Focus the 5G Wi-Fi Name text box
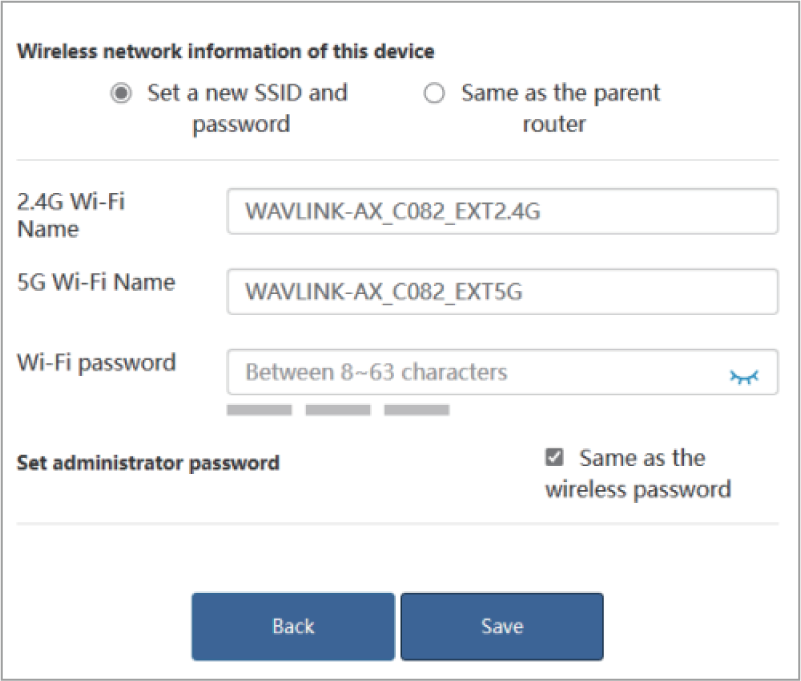 [x=501, y=292]
